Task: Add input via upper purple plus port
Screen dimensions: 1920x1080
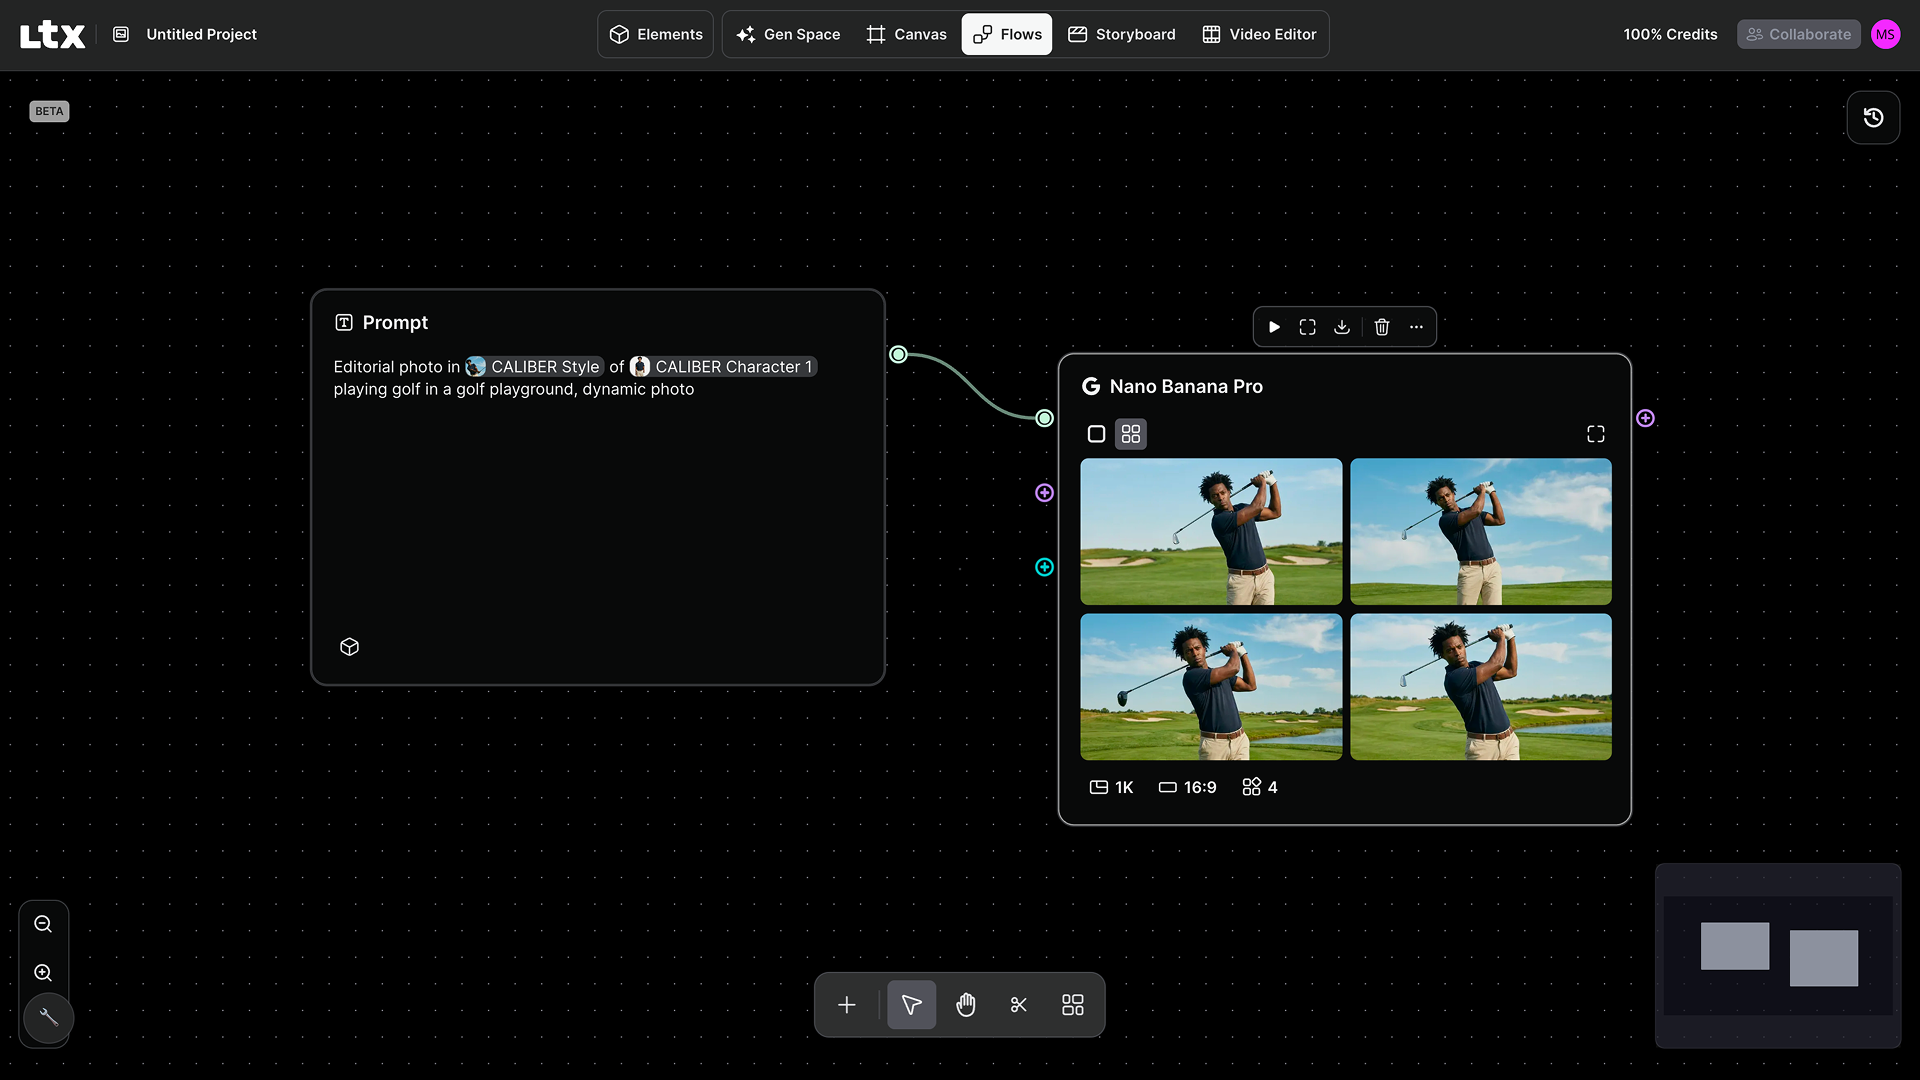Action: coord(1044,492)
